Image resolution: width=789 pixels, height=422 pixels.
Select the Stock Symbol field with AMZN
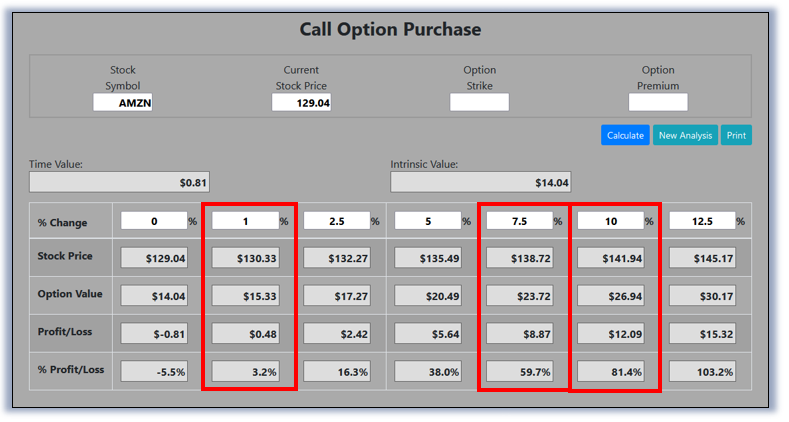click(123, 103)
